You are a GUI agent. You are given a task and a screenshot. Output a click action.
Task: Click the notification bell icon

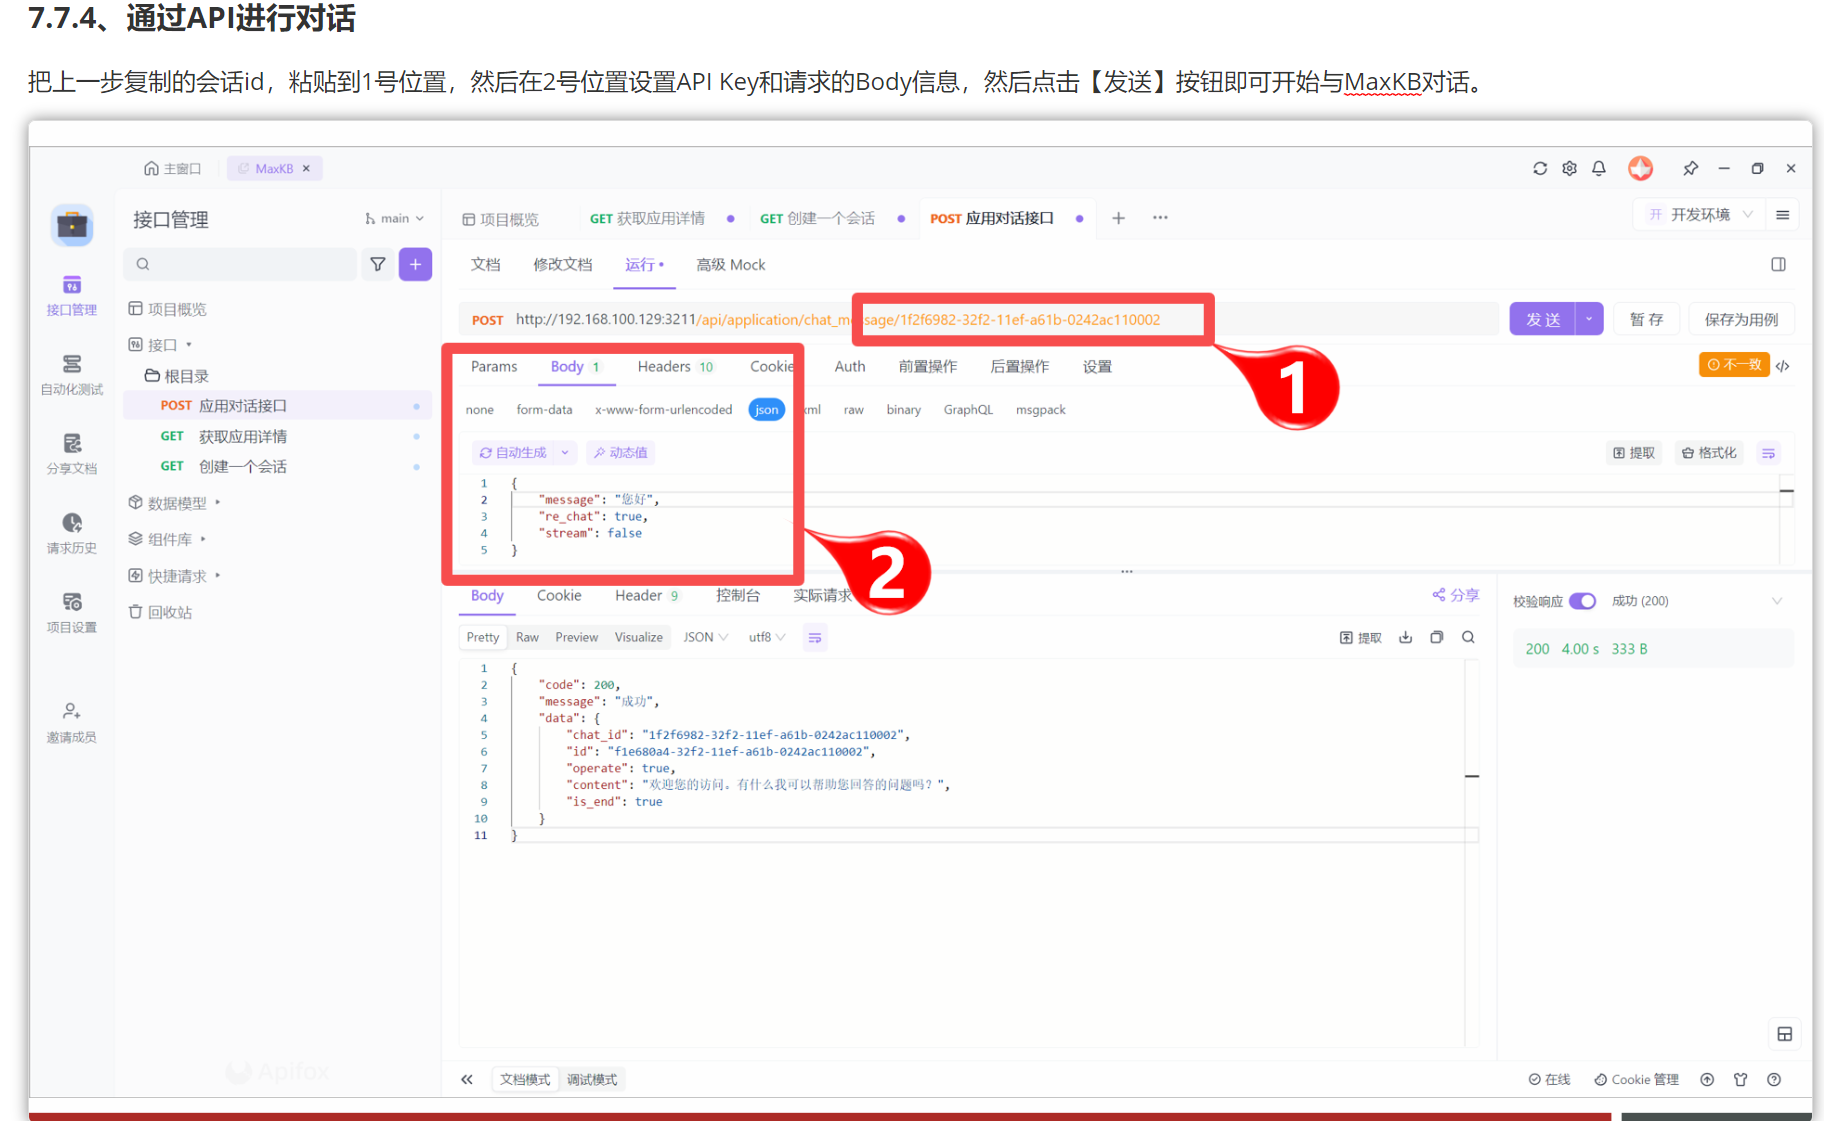(x=1599, y=168)
